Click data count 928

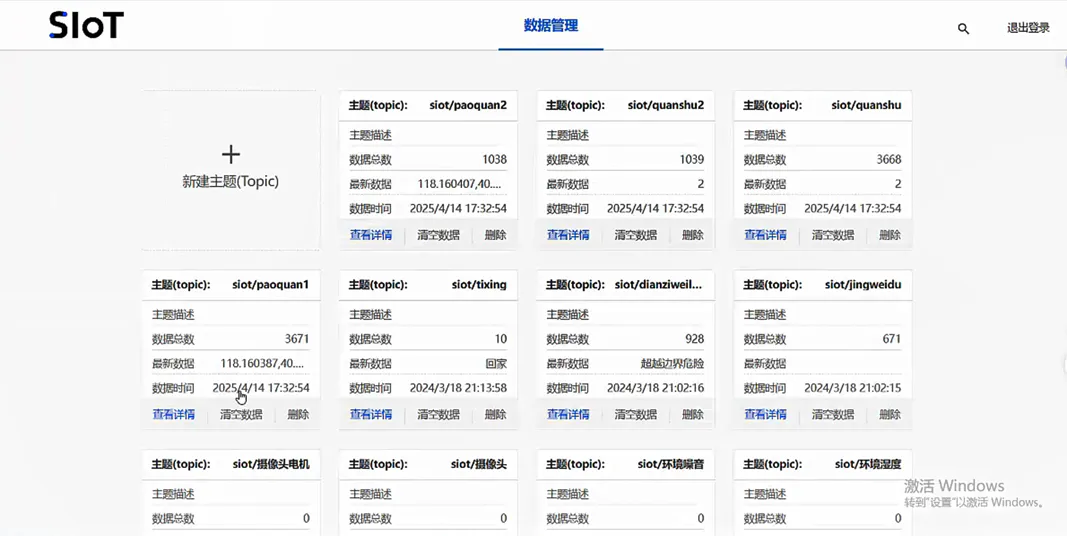pos(695,339)
